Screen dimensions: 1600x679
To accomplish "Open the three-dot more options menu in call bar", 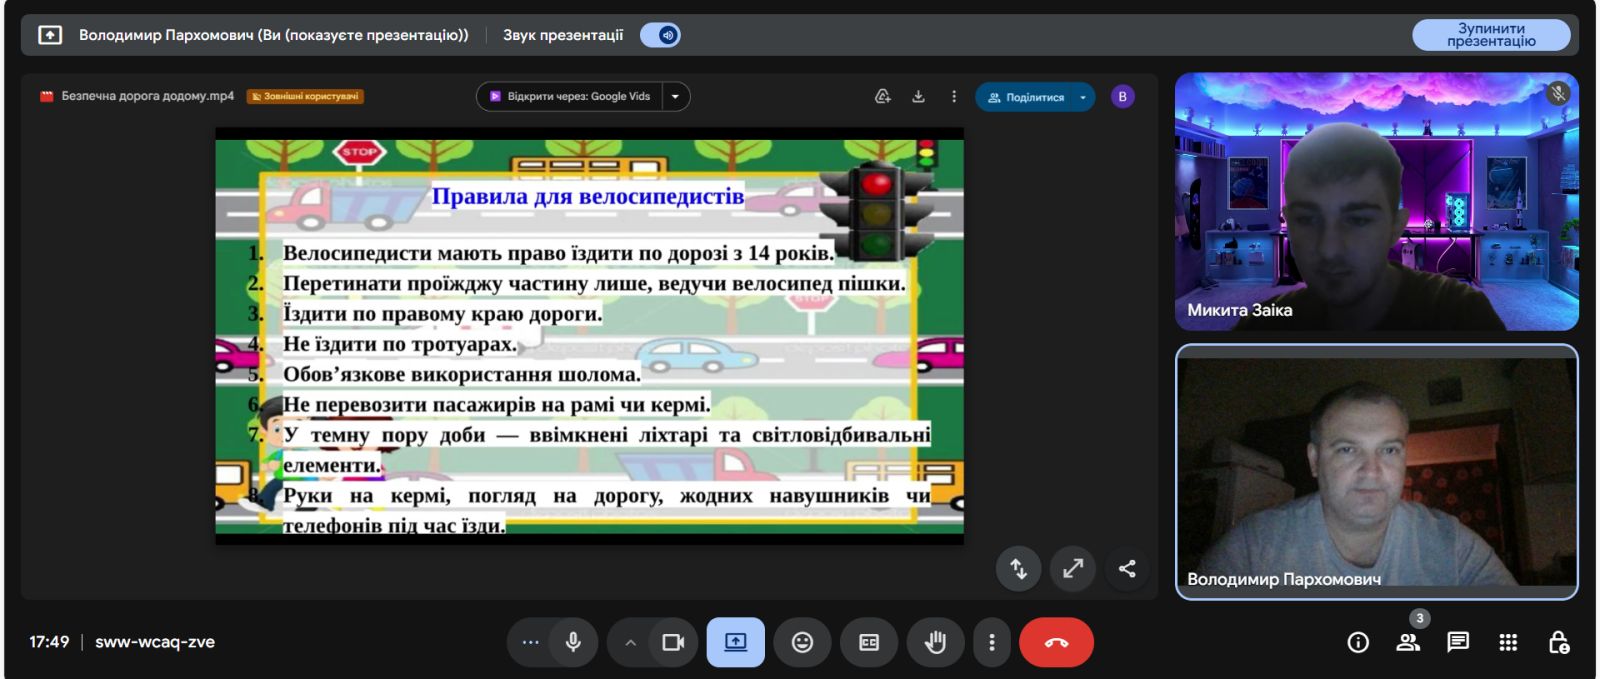I will tap(991, 642).
